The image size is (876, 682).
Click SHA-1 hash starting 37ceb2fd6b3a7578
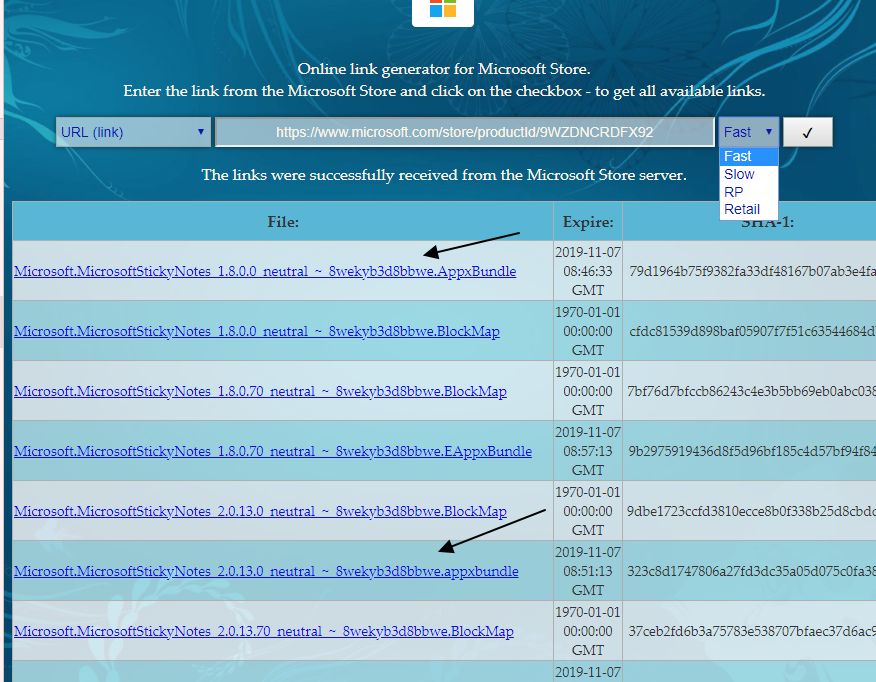(752, 631)
